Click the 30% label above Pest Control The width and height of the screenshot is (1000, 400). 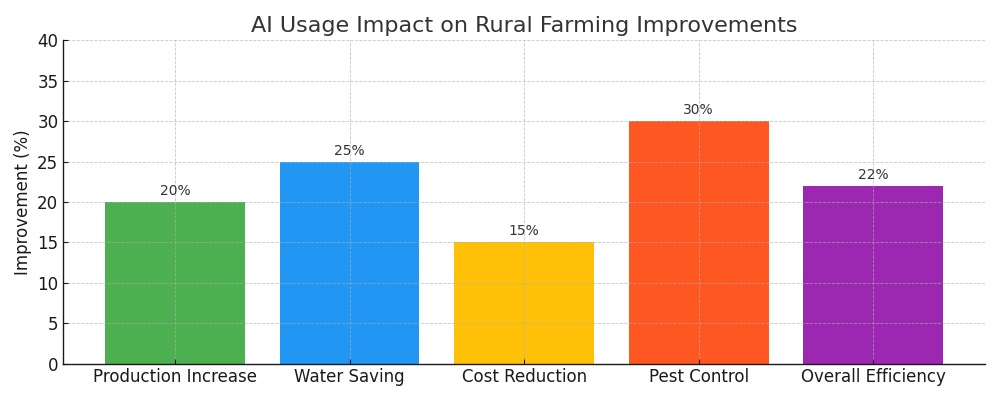698,110
